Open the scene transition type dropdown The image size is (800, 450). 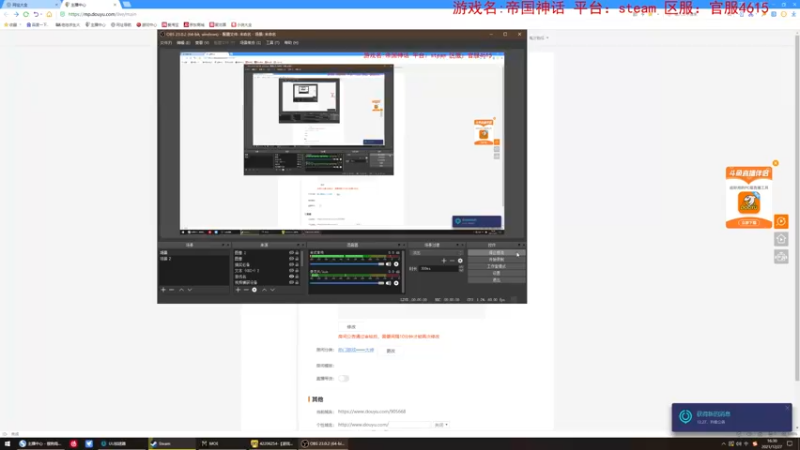437,253
